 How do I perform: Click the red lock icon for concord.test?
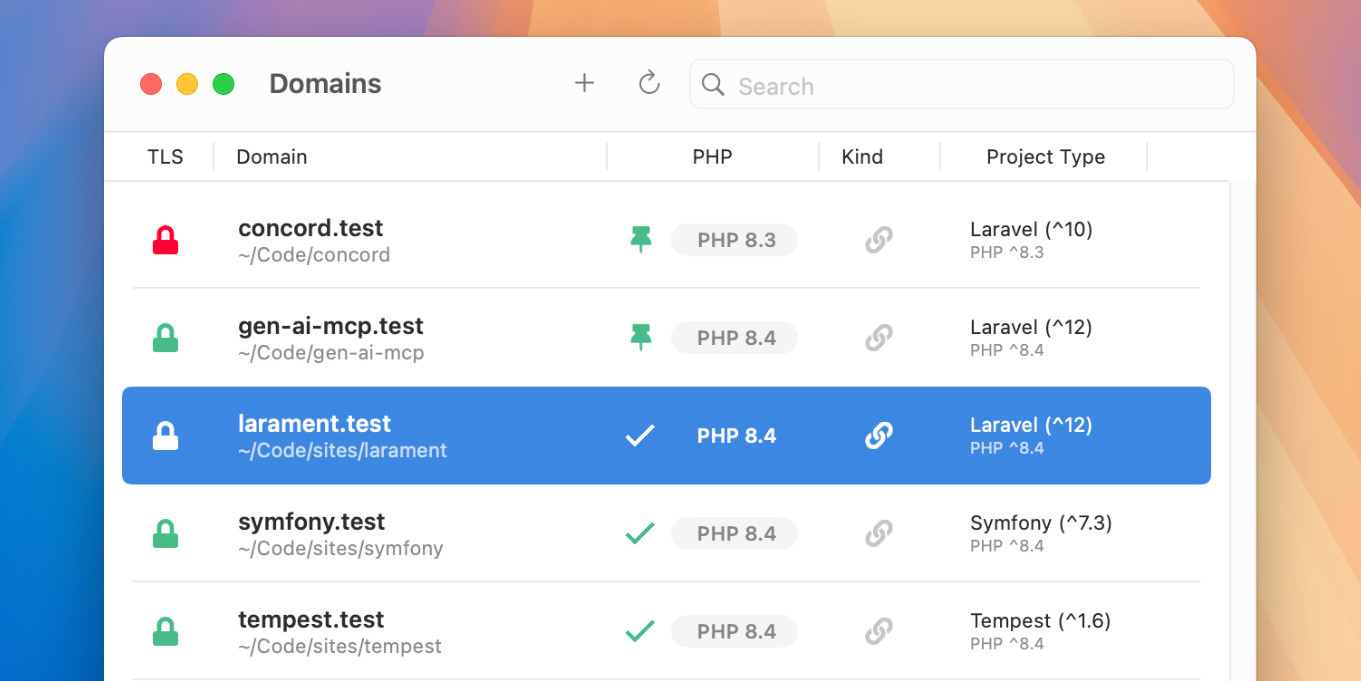pos(165,240)
